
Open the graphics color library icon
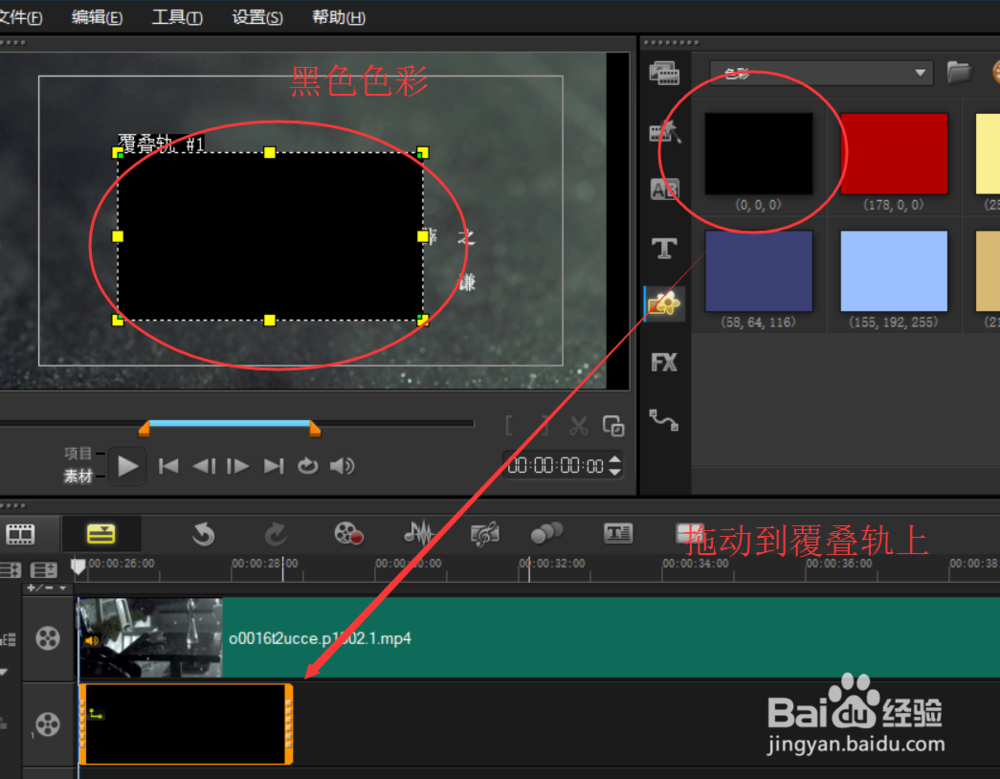click(664, 304)
